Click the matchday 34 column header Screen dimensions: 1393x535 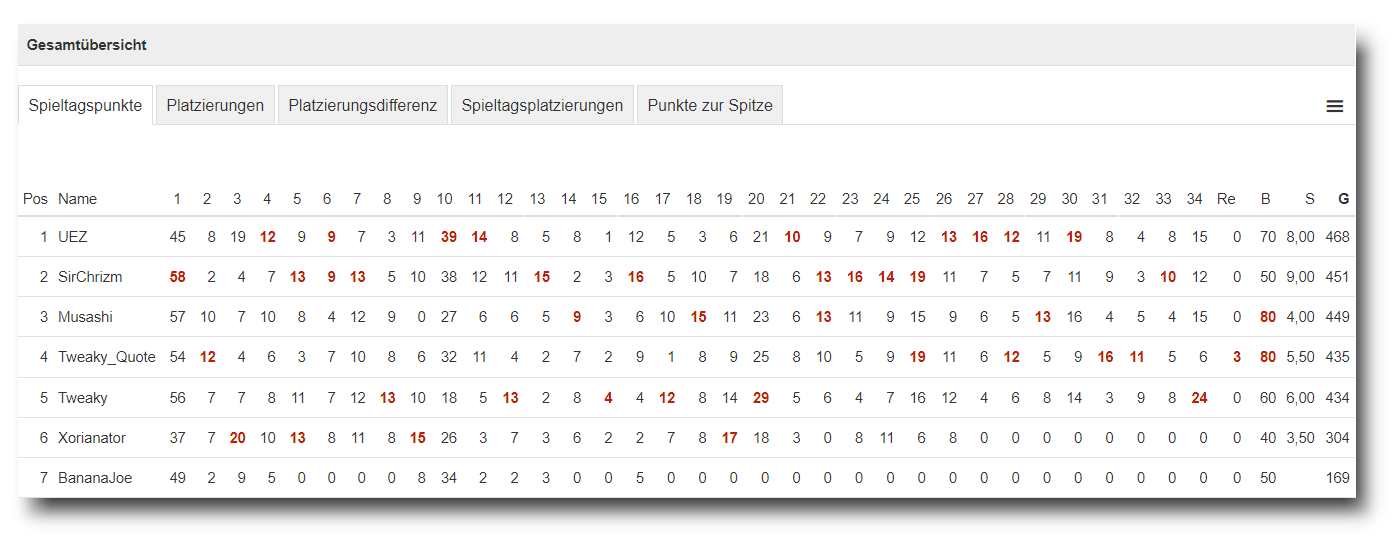(x=1194, y=199)
